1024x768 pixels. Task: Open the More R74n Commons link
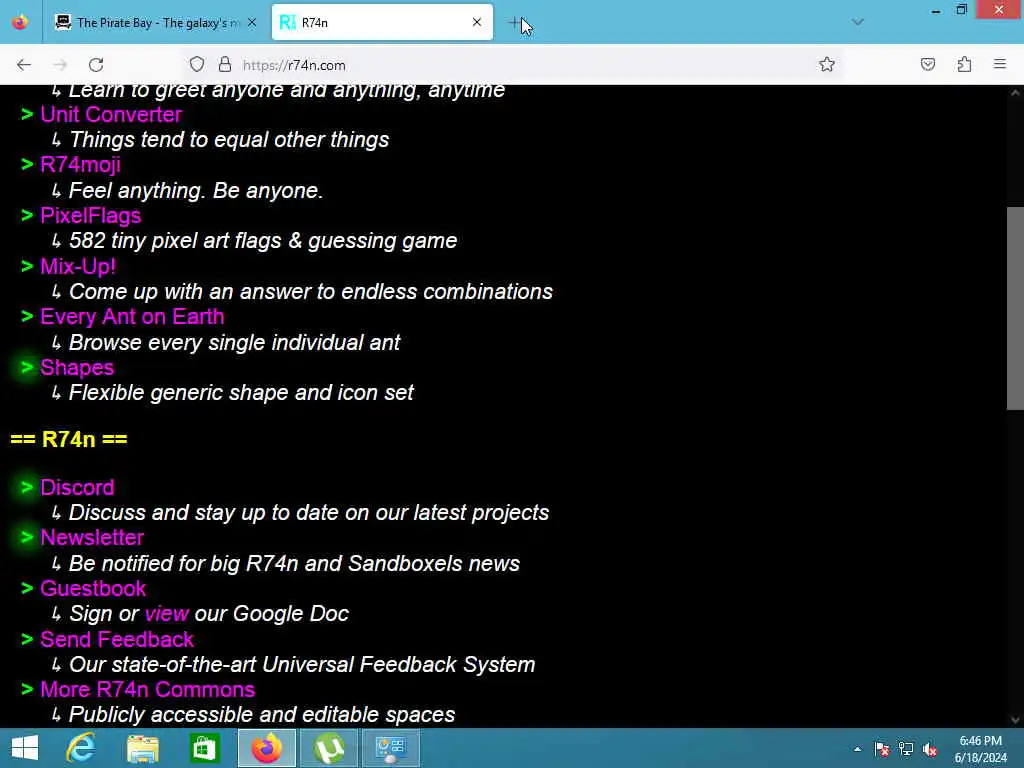[x=148, y=690]
